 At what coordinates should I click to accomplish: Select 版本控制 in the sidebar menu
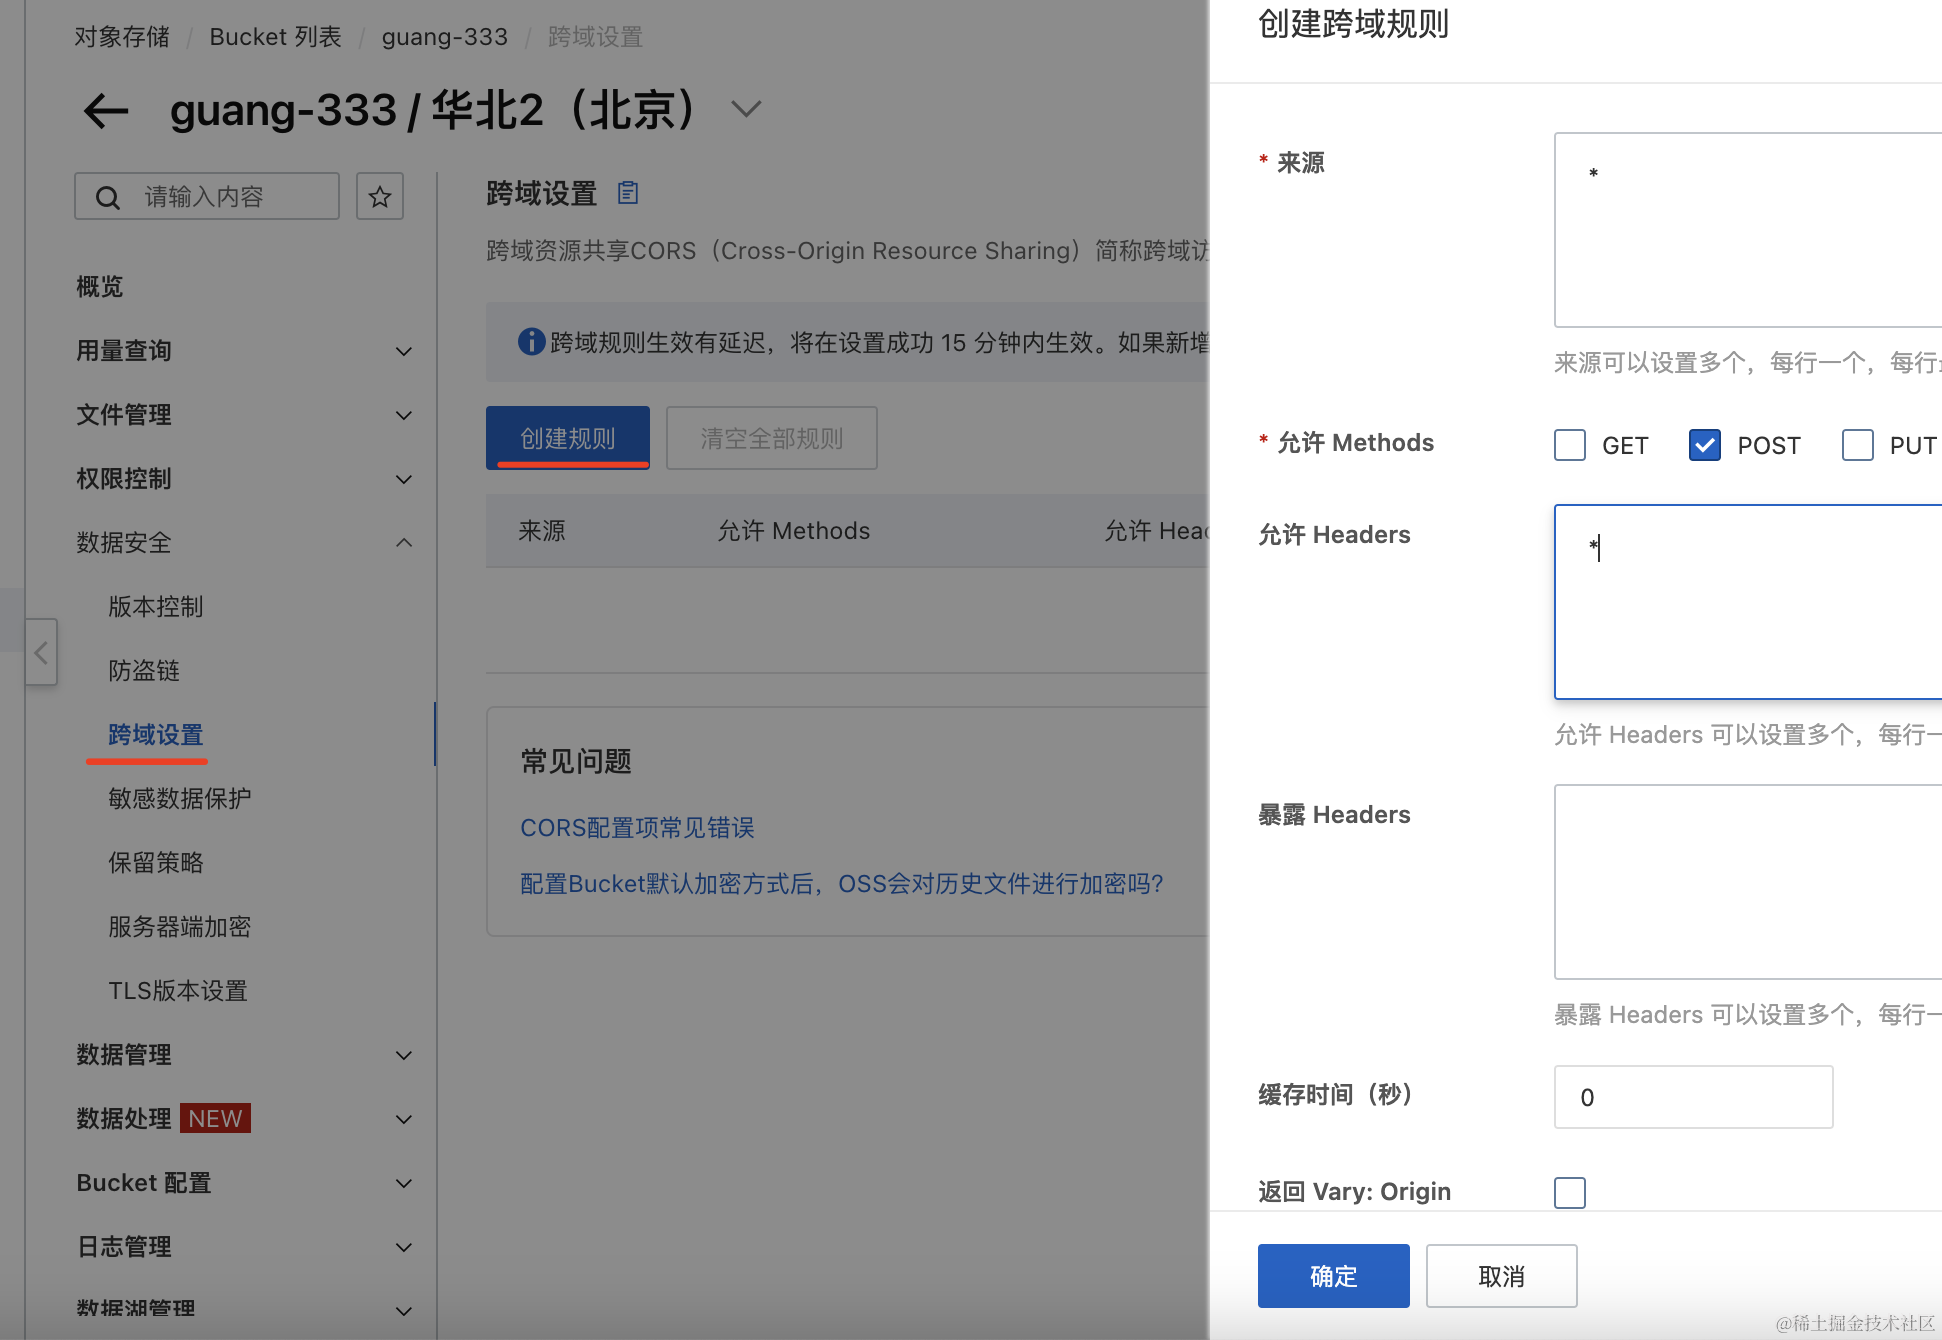[155, 607]
